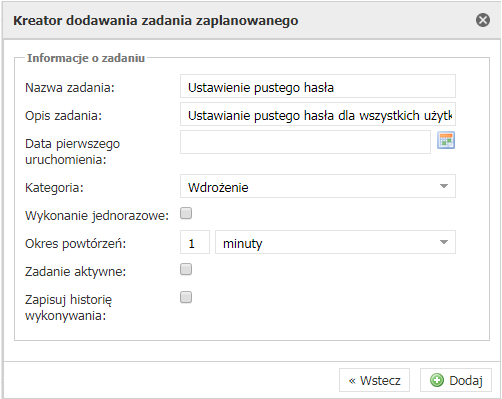Open the calendar date picker icon
502x399 pixels.
click(x=446, y=140)
